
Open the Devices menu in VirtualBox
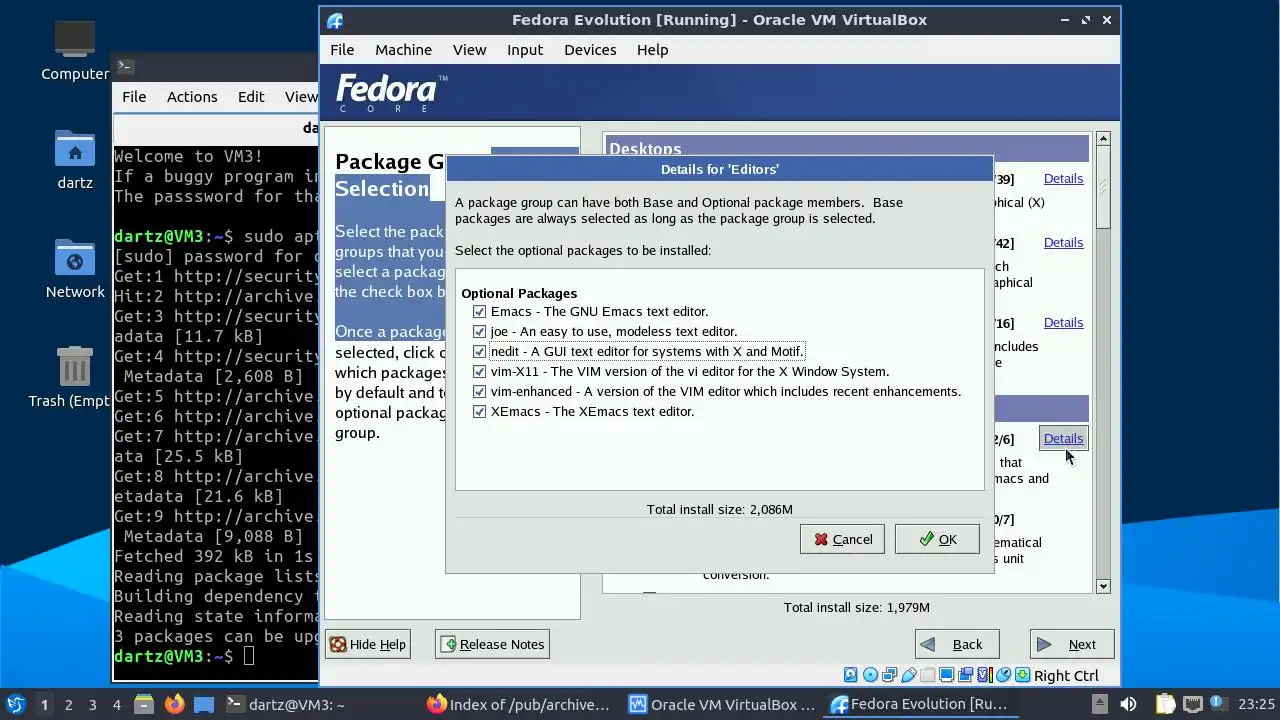pos(590,49)
